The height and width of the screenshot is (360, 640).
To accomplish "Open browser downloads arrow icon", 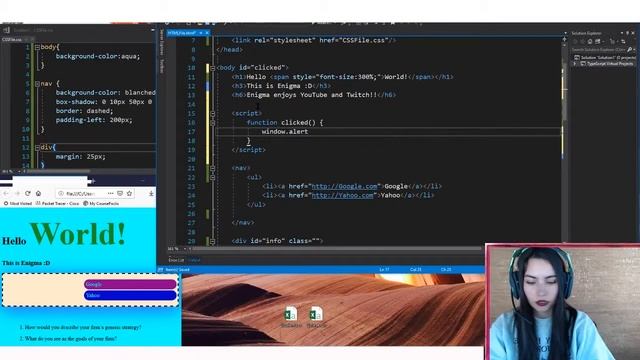I will (151, 193).
